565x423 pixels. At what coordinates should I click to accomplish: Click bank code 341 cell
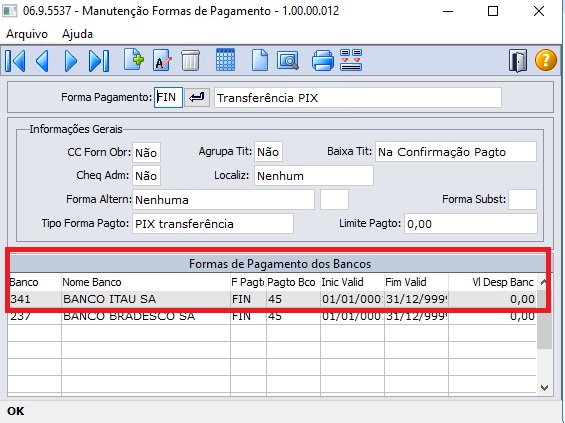click(35, 299)
